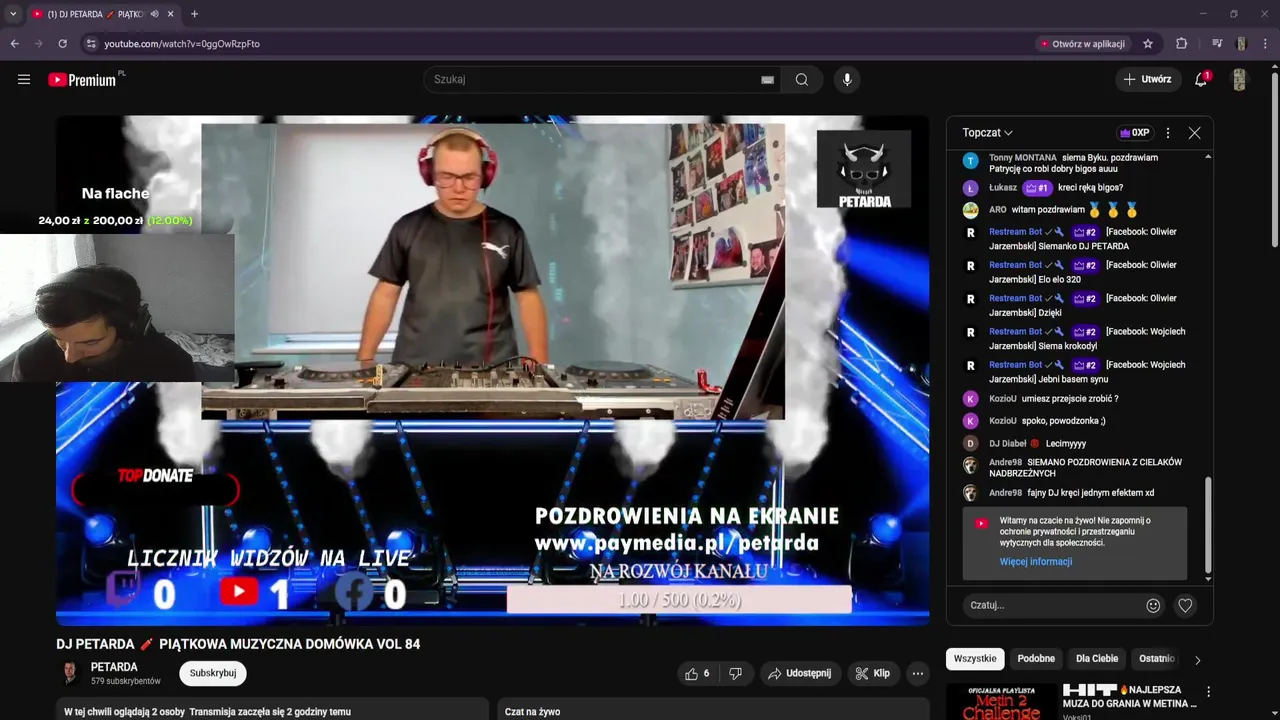
Task: Open the tab search dropdown arrow
Action: click(x=12, y=14)
